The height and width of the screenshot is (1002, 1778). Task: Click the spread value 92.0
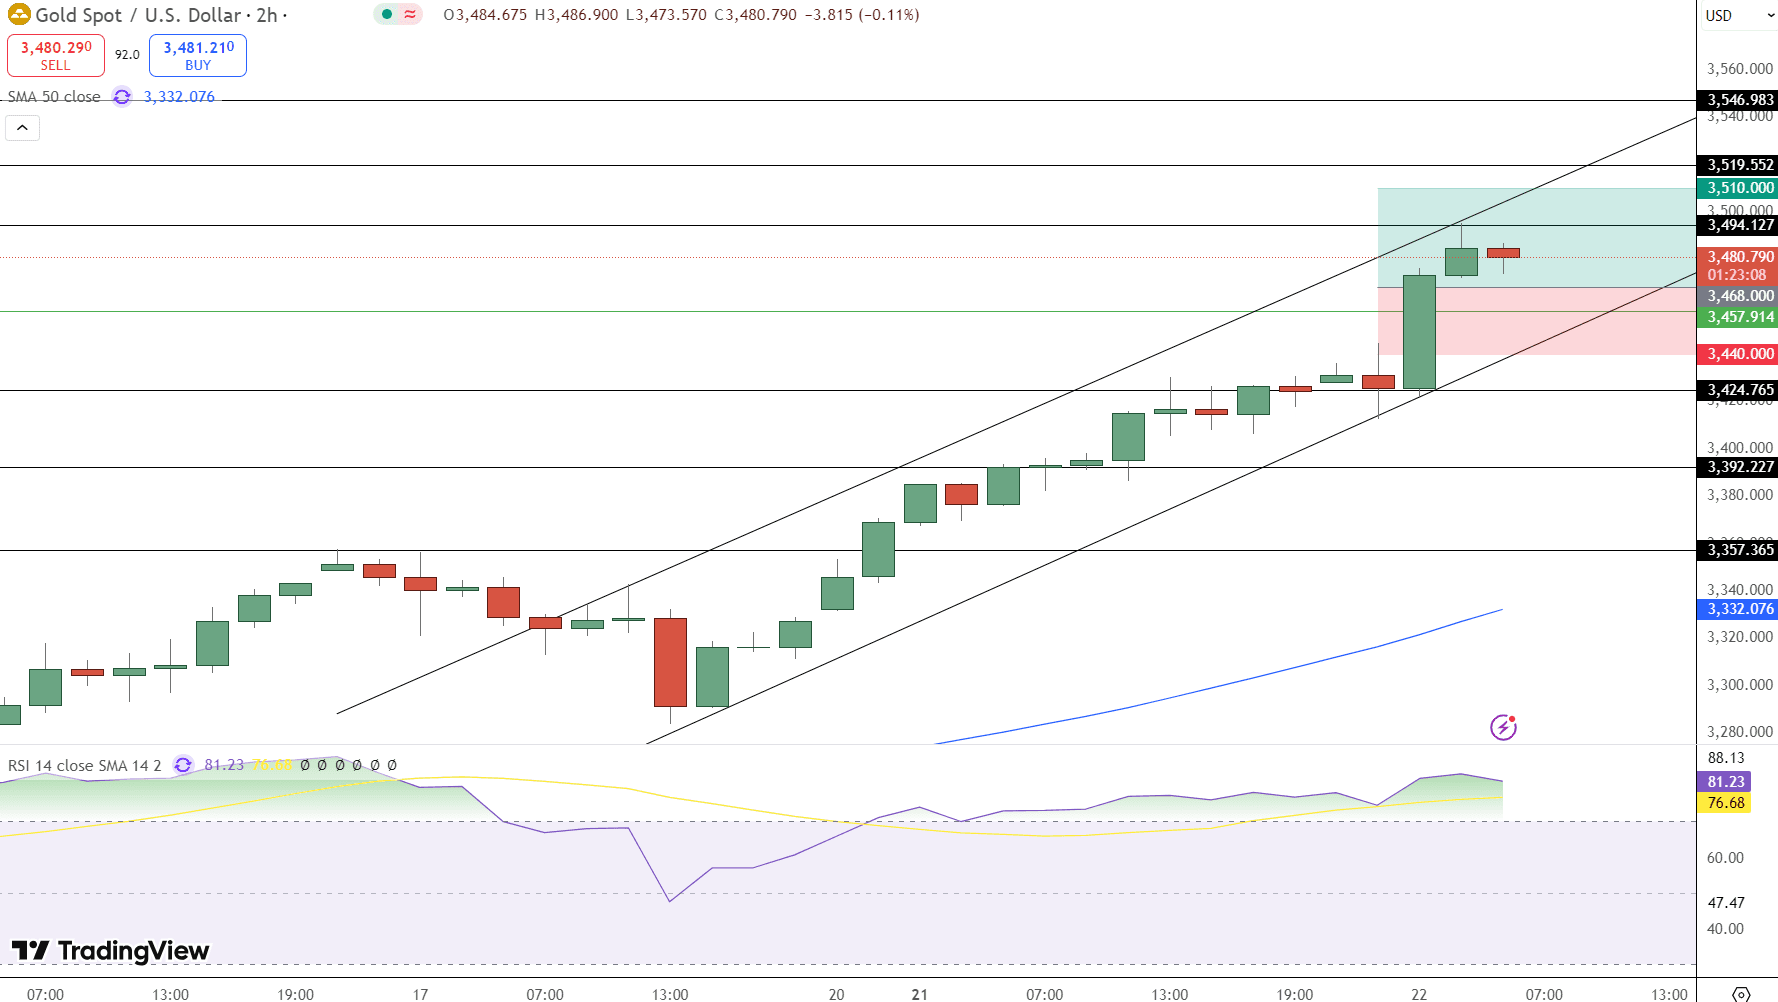pyautogui.click(x=127, y=55)
